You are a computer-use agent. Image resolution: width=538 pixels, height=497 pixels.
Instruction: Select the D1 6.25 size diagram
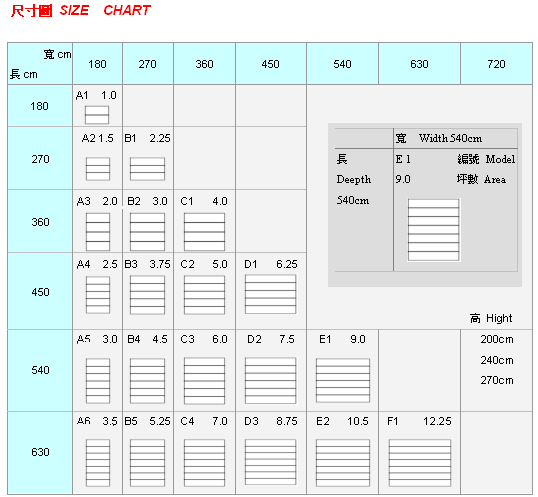click(x=270, y=294)
